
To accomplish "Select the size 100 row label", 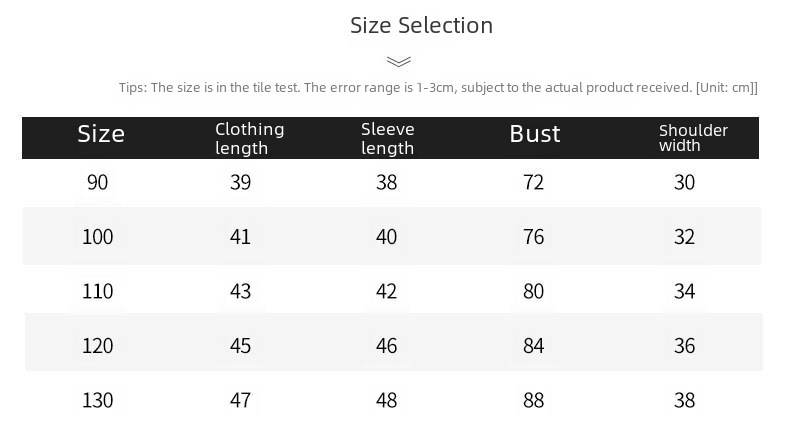I will (x=98, y=237).
